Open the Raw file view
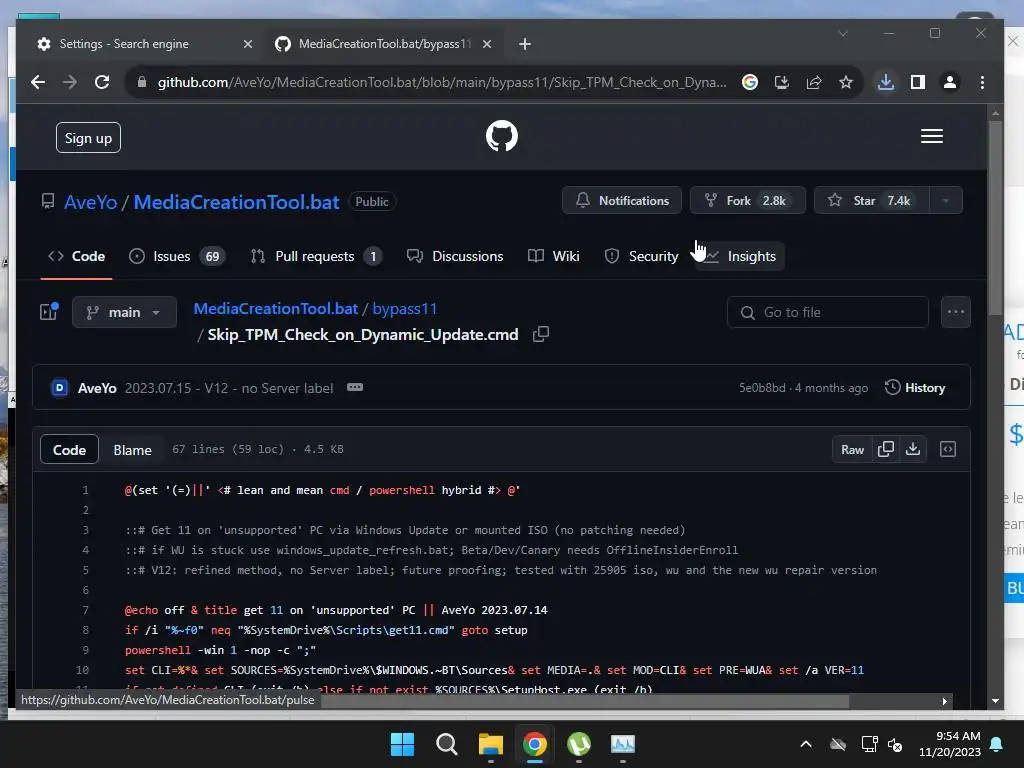This screenshot has width=1024, height=768. (x=852, y=449)
